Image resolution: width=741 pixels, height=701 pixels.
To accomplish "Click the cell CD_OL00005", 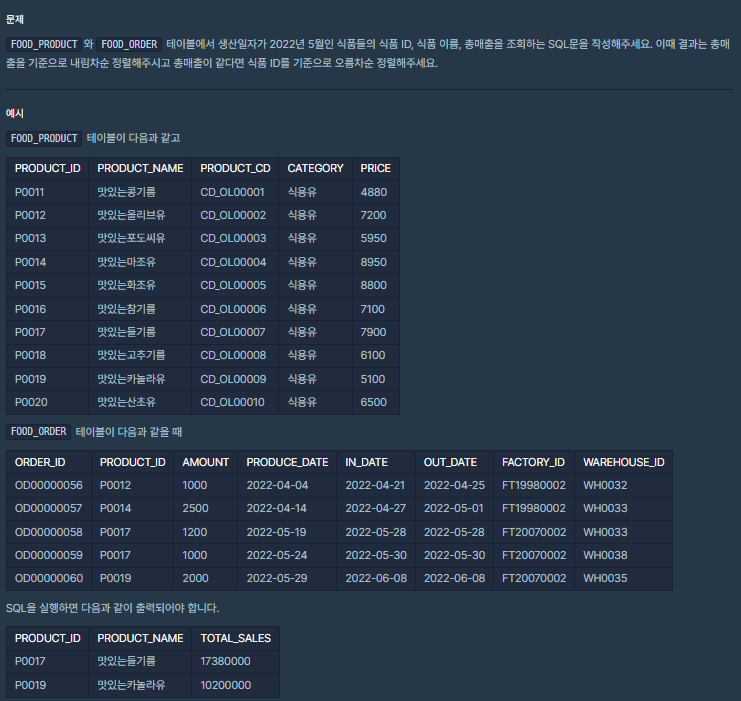I will (x=233, y=285).
